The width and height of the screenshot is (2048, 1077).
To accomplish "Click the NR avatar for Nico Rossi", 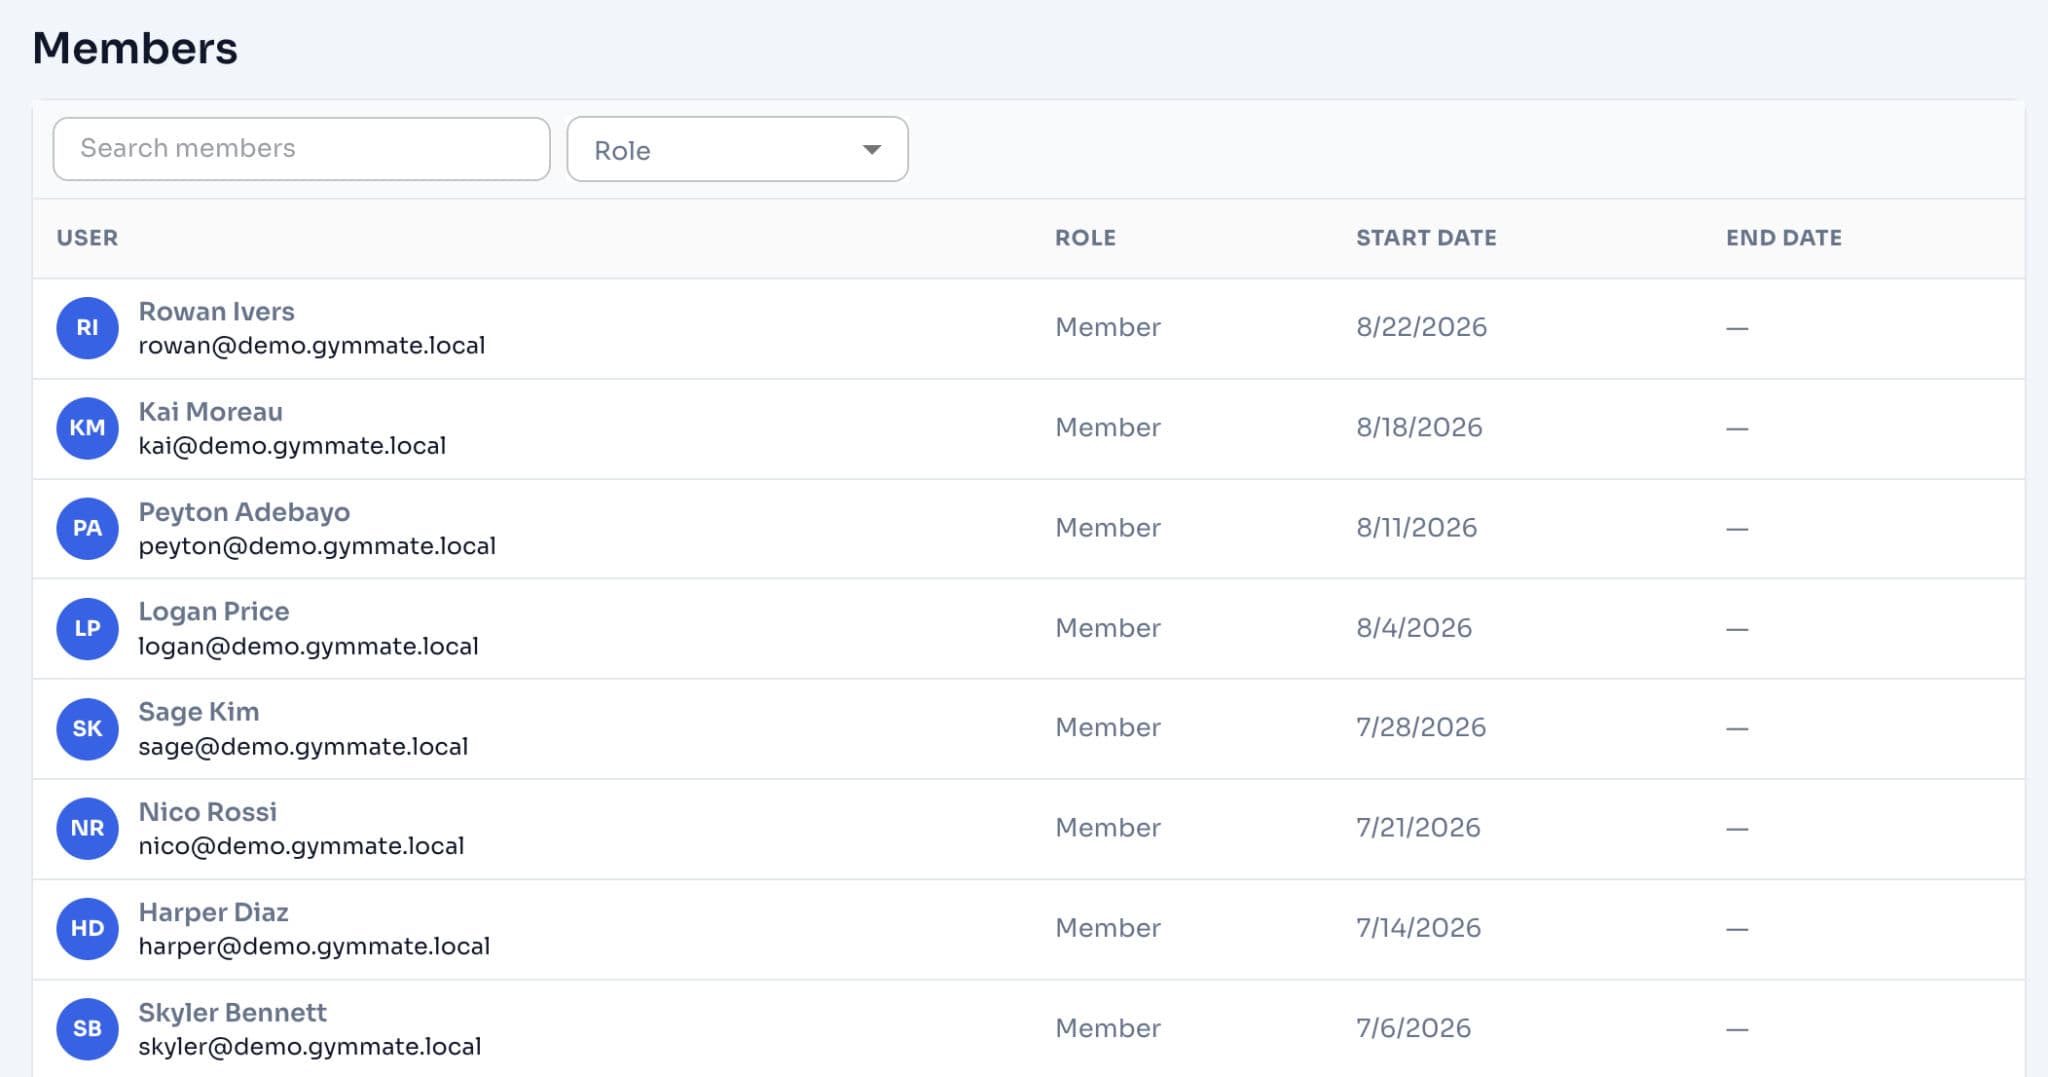I will [x=87, y=828].
